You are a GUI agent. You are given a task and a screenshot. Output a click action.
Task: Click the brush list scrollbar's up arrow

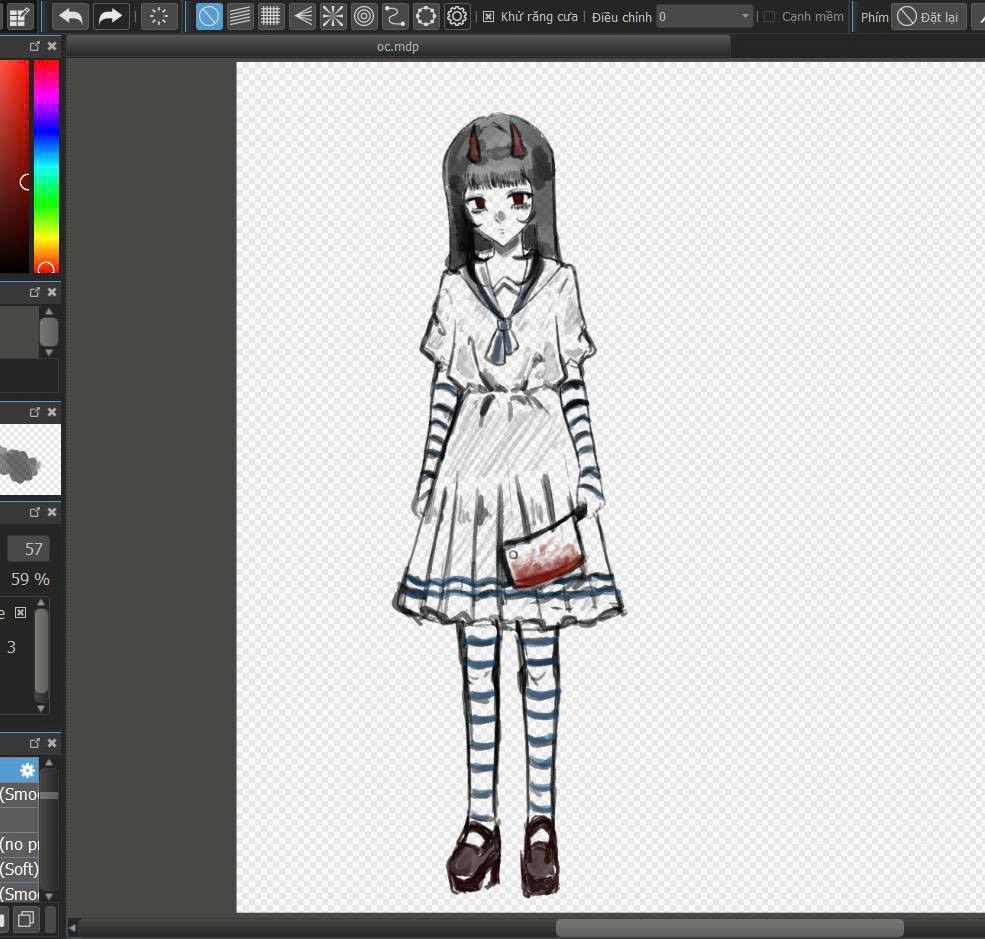pyautogui.click(x=49, y=763)
